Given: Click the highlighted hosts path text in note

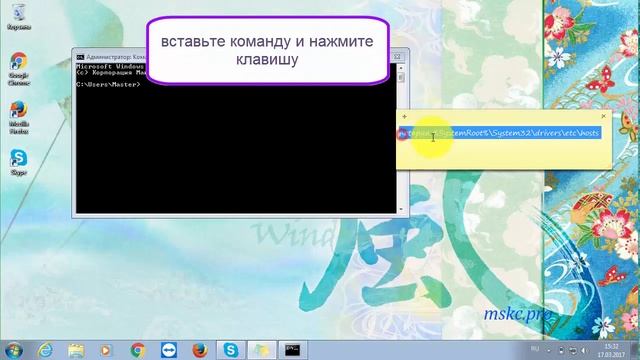Looking at the screenshot, I should (x=500, y=133).
